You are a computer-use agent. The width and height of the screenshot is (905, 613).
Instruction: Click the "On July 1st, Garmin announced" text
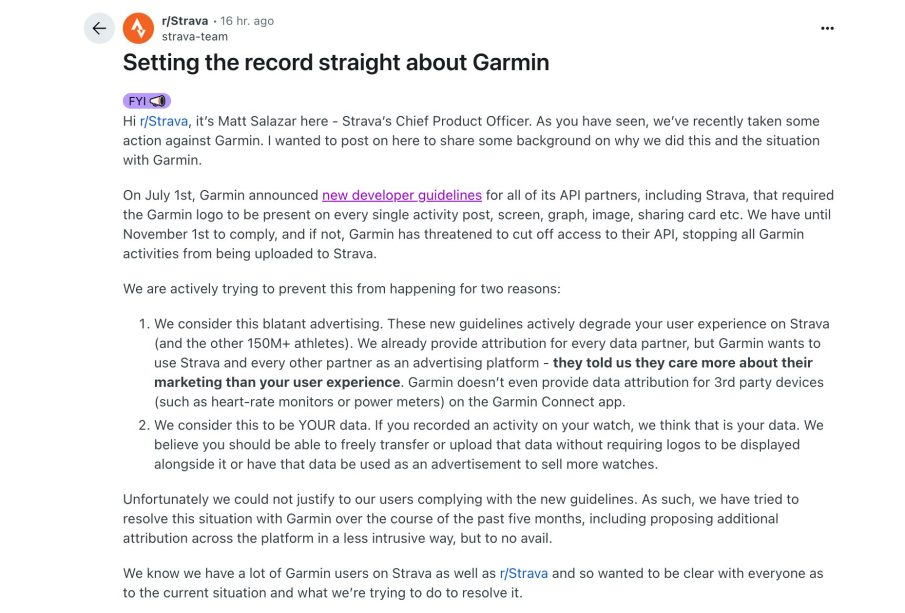[x=220, y=195]
